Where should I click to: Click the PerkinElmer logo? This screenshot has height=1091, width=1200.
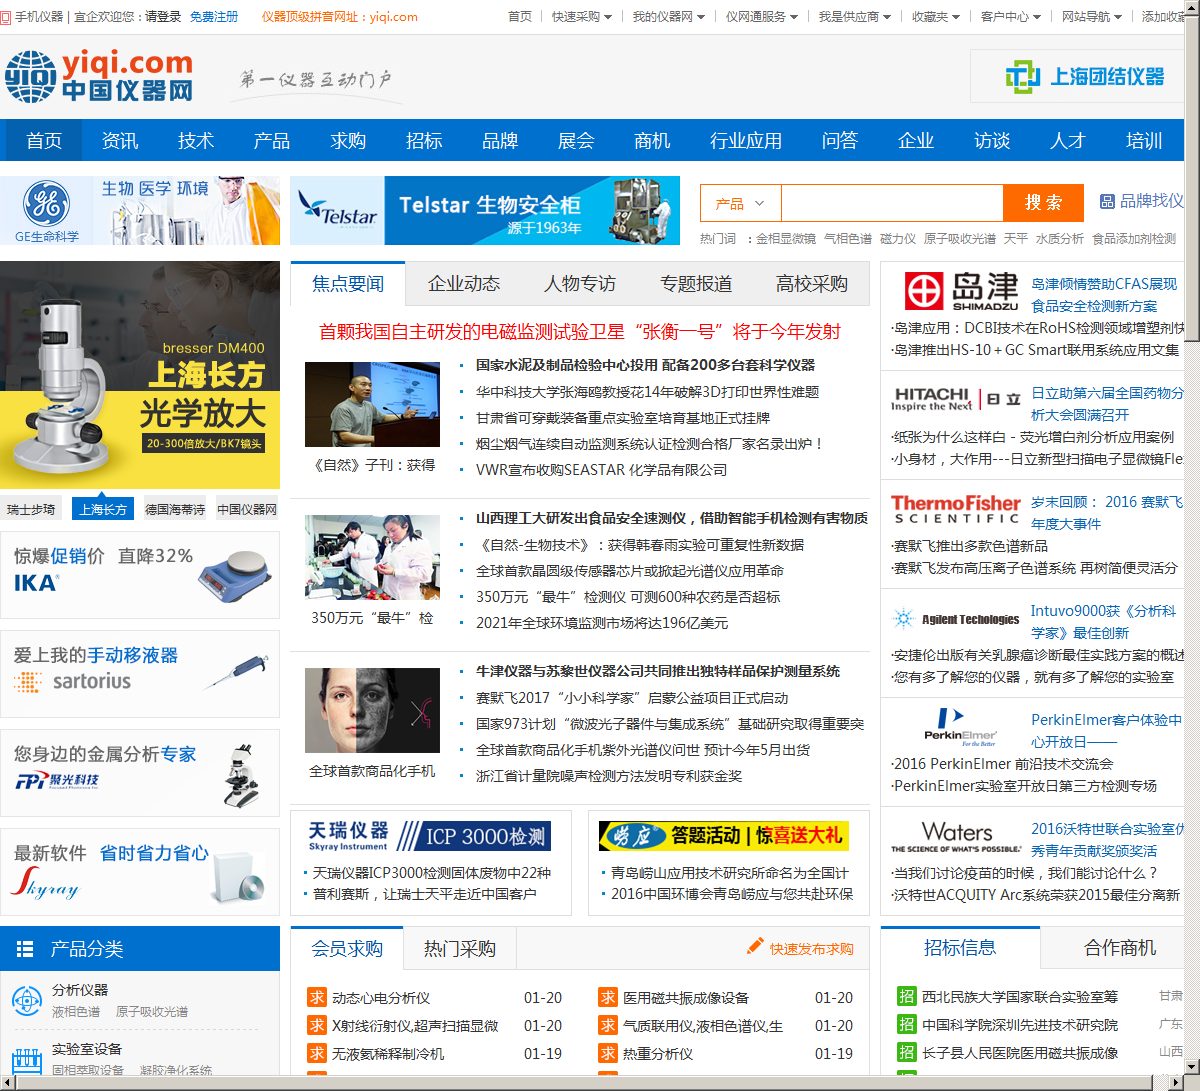click(x=959, y=728)
